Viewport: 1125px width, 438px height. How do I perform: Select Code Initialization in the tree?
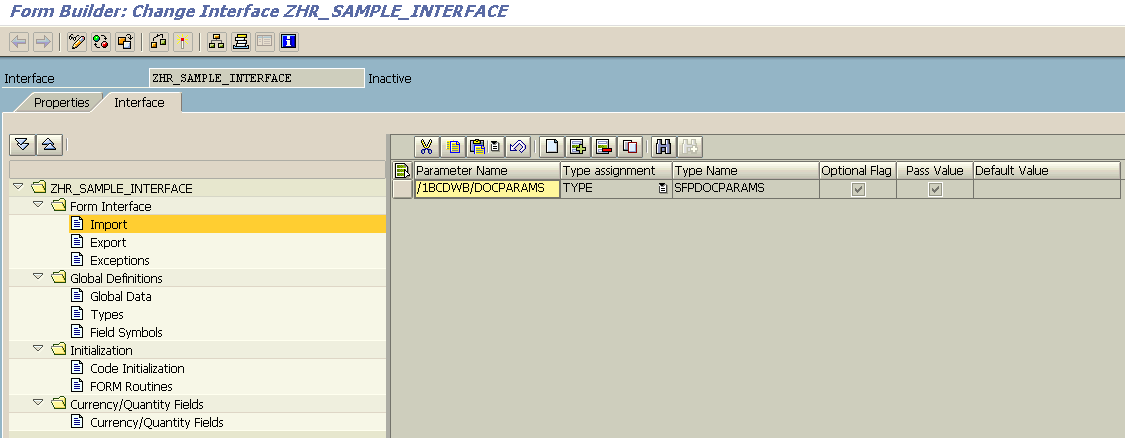(x=137, y=368)
